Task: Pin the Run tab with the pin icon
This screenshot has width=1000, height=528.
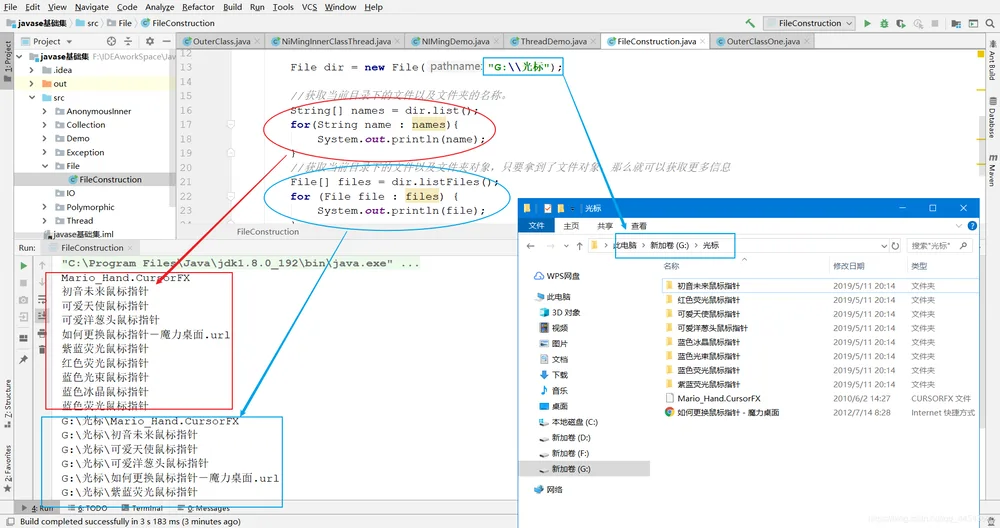Action: [24, 360]
